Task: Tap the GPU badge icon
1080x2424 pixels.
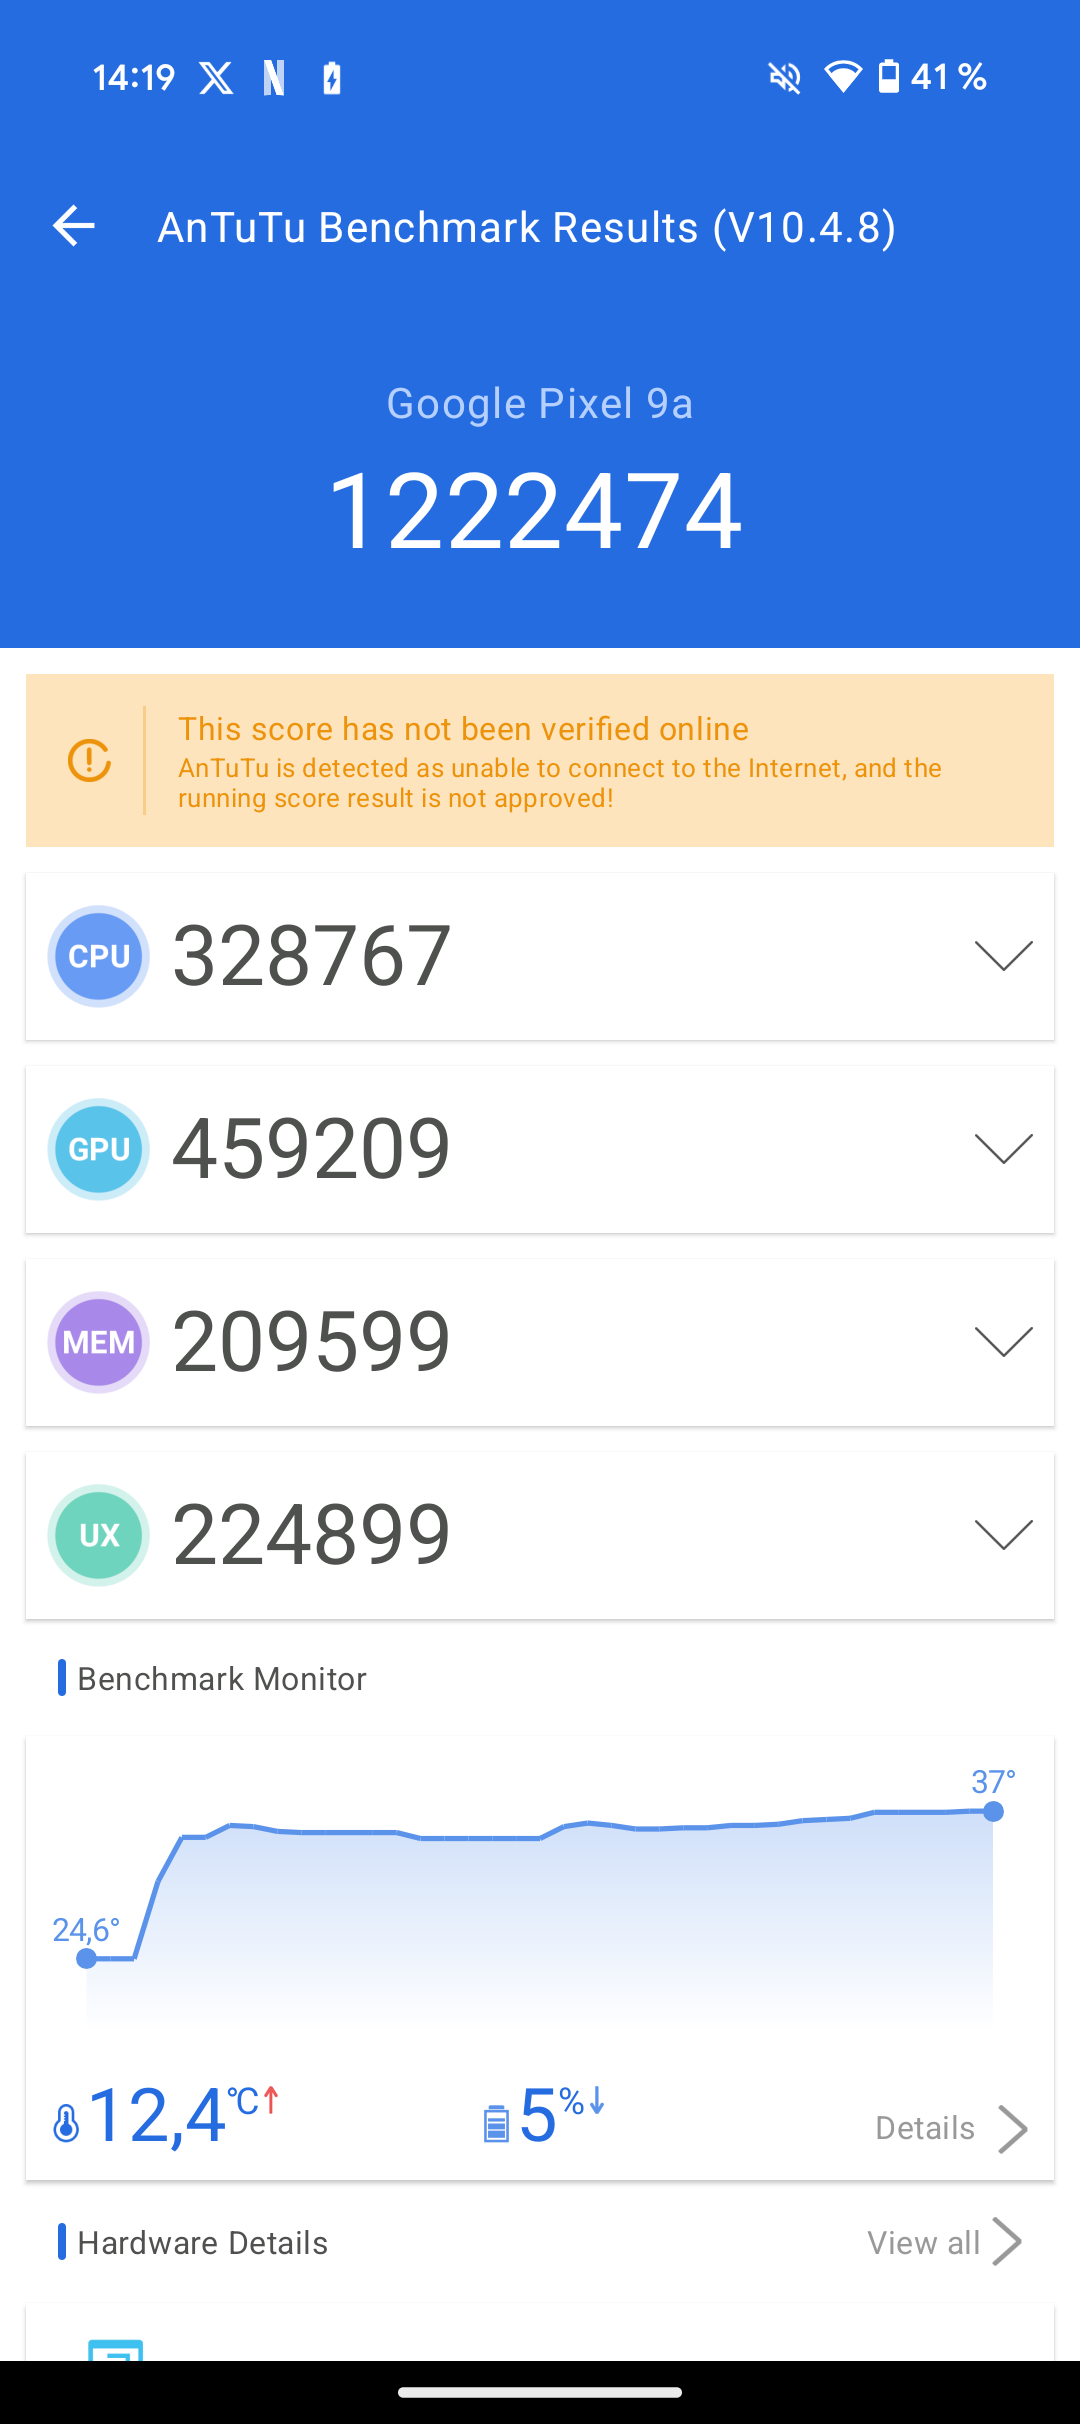Action: 99,1149
